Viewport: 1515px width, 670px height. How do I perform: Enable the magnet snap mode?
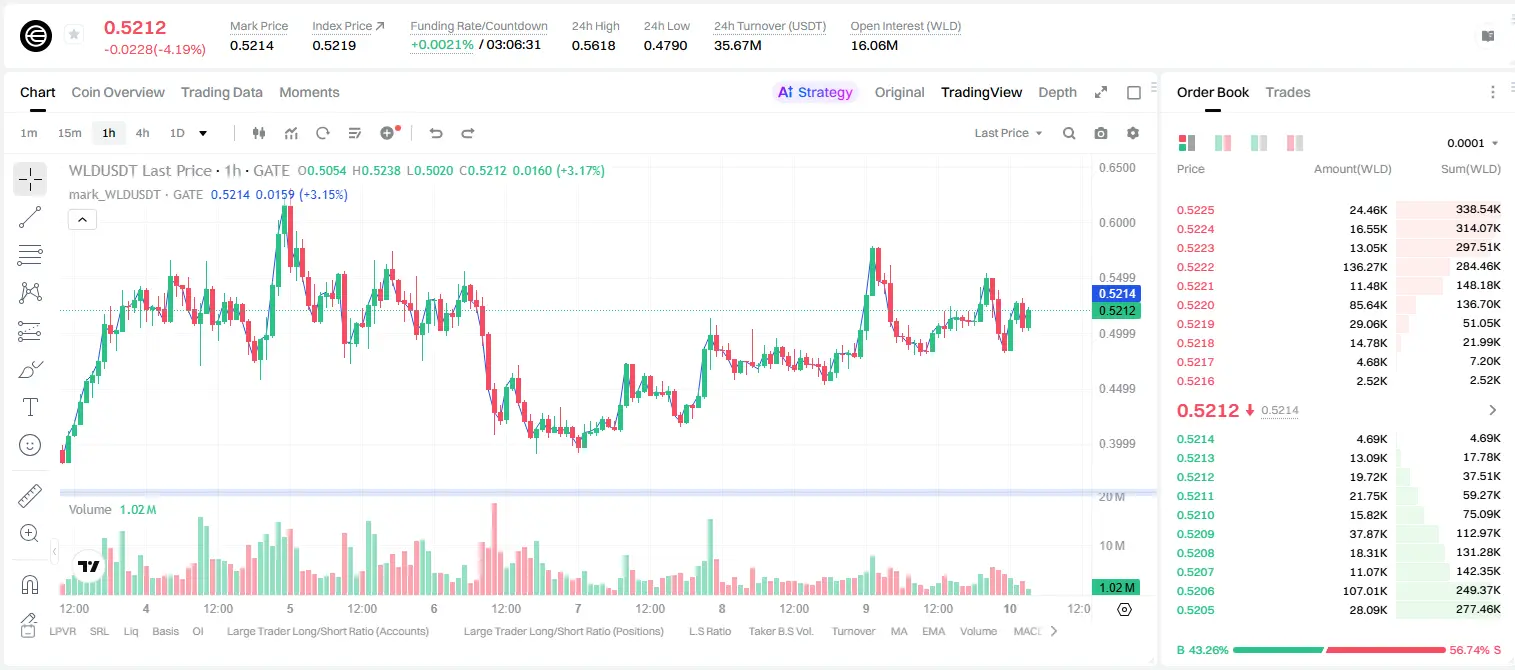click(x=30, y=584)
